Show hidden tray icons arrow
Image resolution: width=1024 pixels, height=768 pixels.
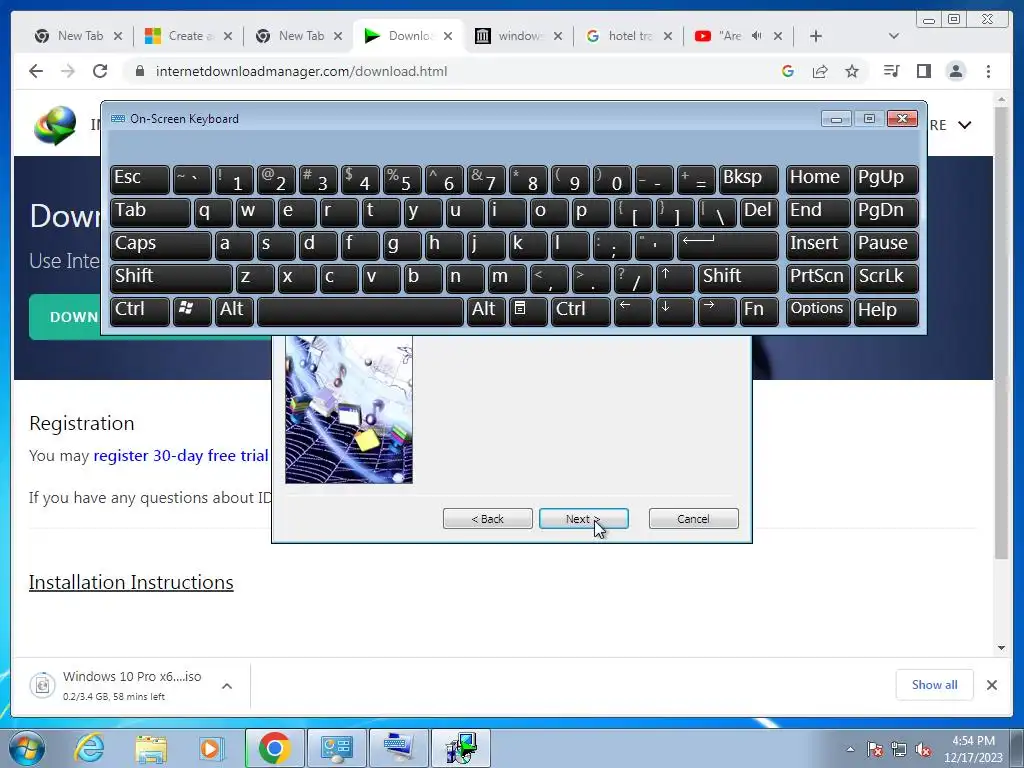[850, 749]
